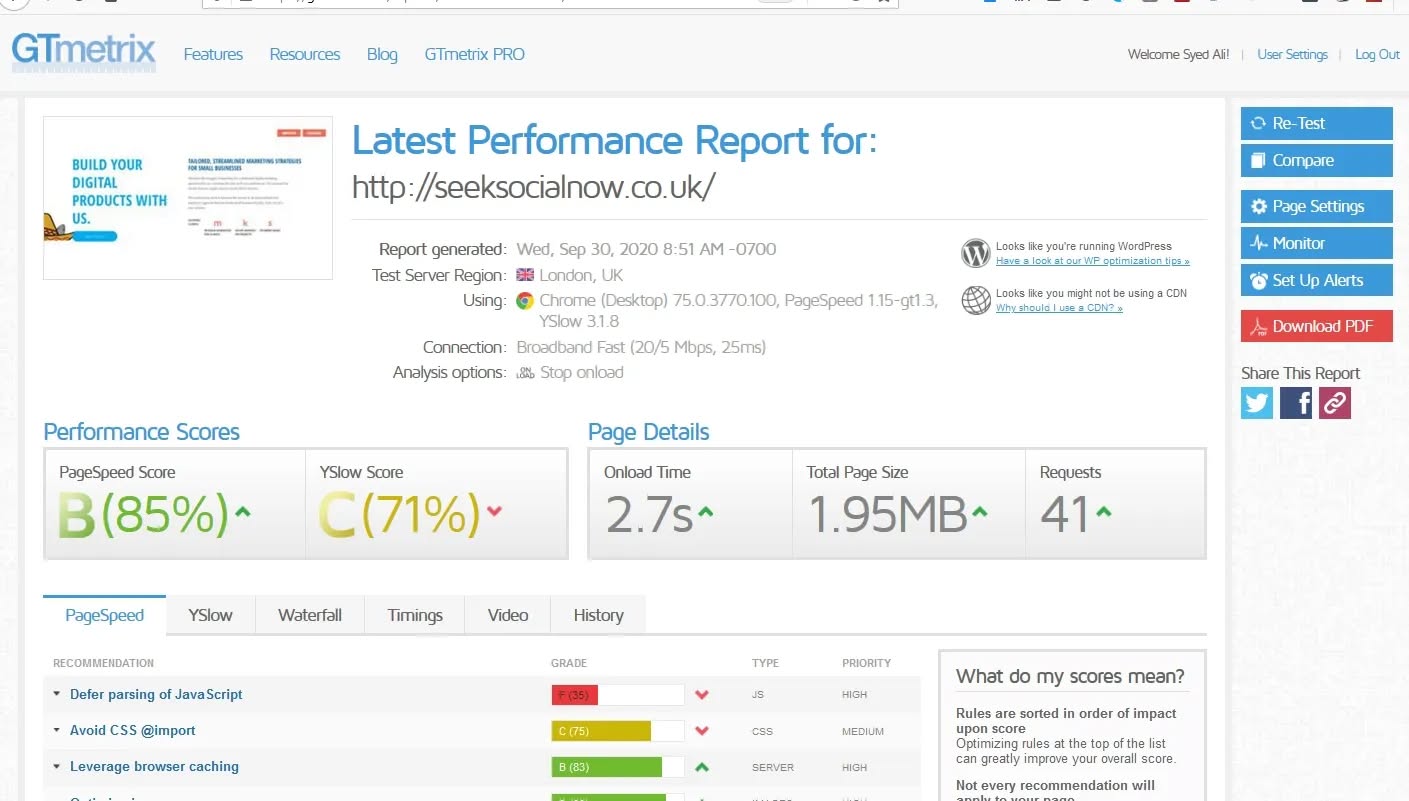Image resolution: width=1409 pixels, height=801 pixels.
Task: Click the Onload Time trend arrow
Action: tap(705, 512)
